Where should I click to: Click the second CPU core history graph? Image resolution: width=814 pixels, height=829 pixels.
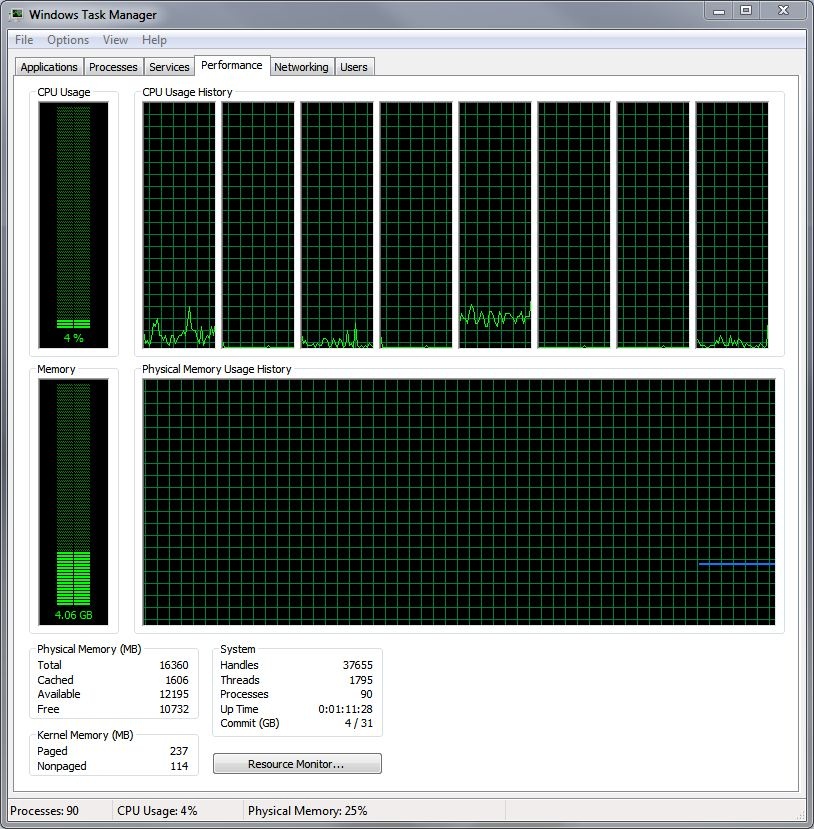pos(258,225)
